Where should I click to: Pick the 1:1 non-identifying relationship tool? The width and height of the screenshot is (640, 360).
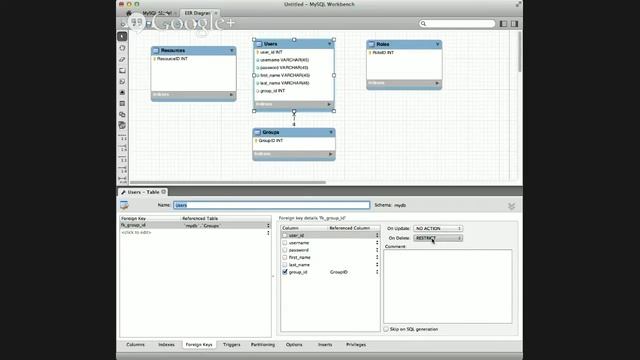click(x=122, y=138)
